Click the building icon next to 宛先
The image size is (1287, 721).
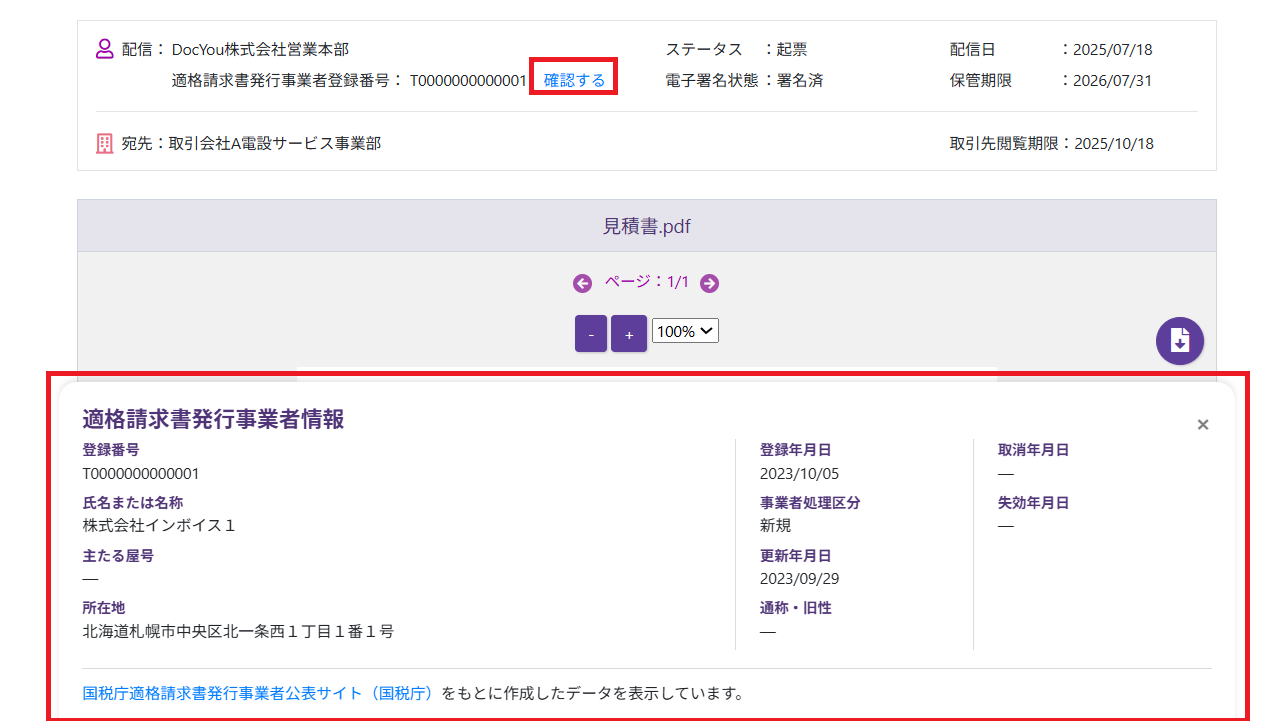point(105,144)
